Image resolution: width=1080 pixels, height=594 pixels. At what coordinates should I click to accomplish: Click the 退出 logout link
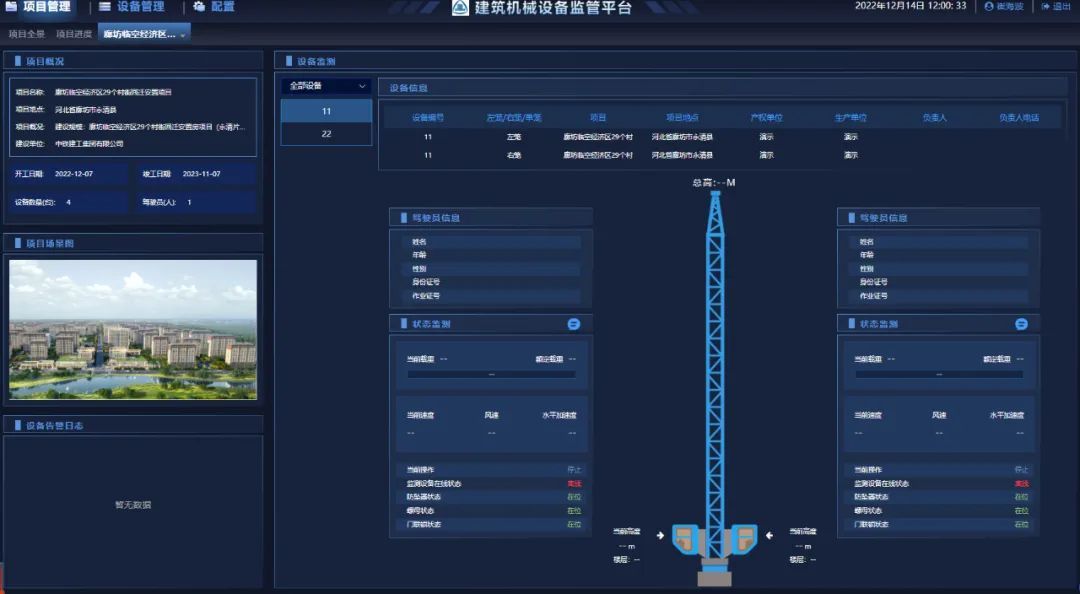point(1062,6)
